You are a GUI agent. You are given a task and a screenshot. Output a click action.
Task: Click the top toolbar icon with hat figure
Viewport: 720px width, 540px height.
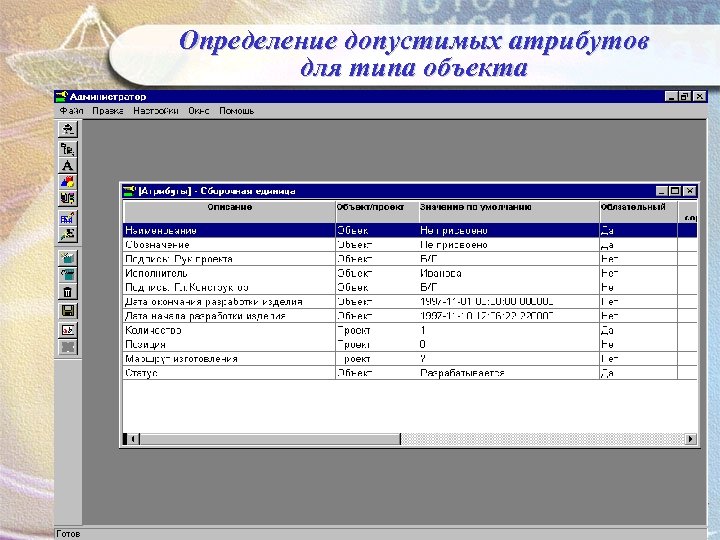point(68,129)
